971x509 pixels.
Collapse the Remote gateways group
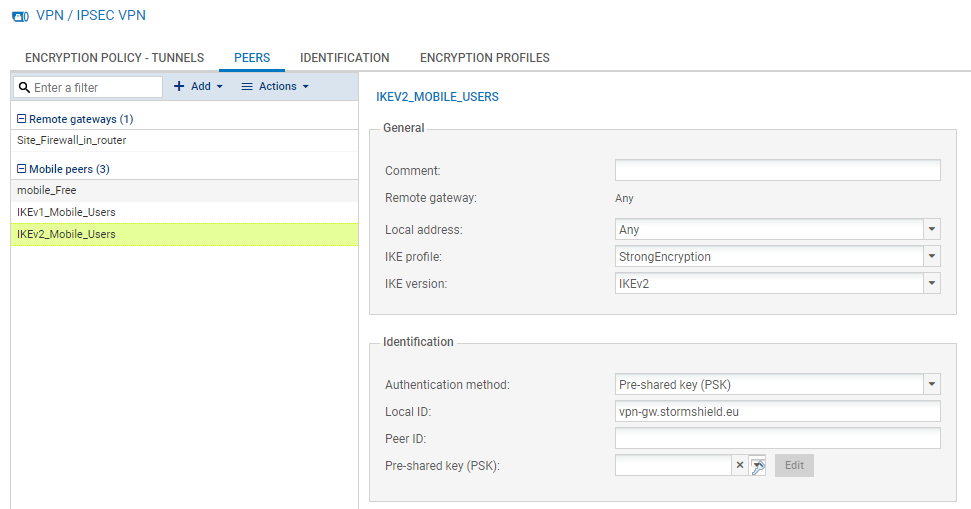tap(21, 119)
